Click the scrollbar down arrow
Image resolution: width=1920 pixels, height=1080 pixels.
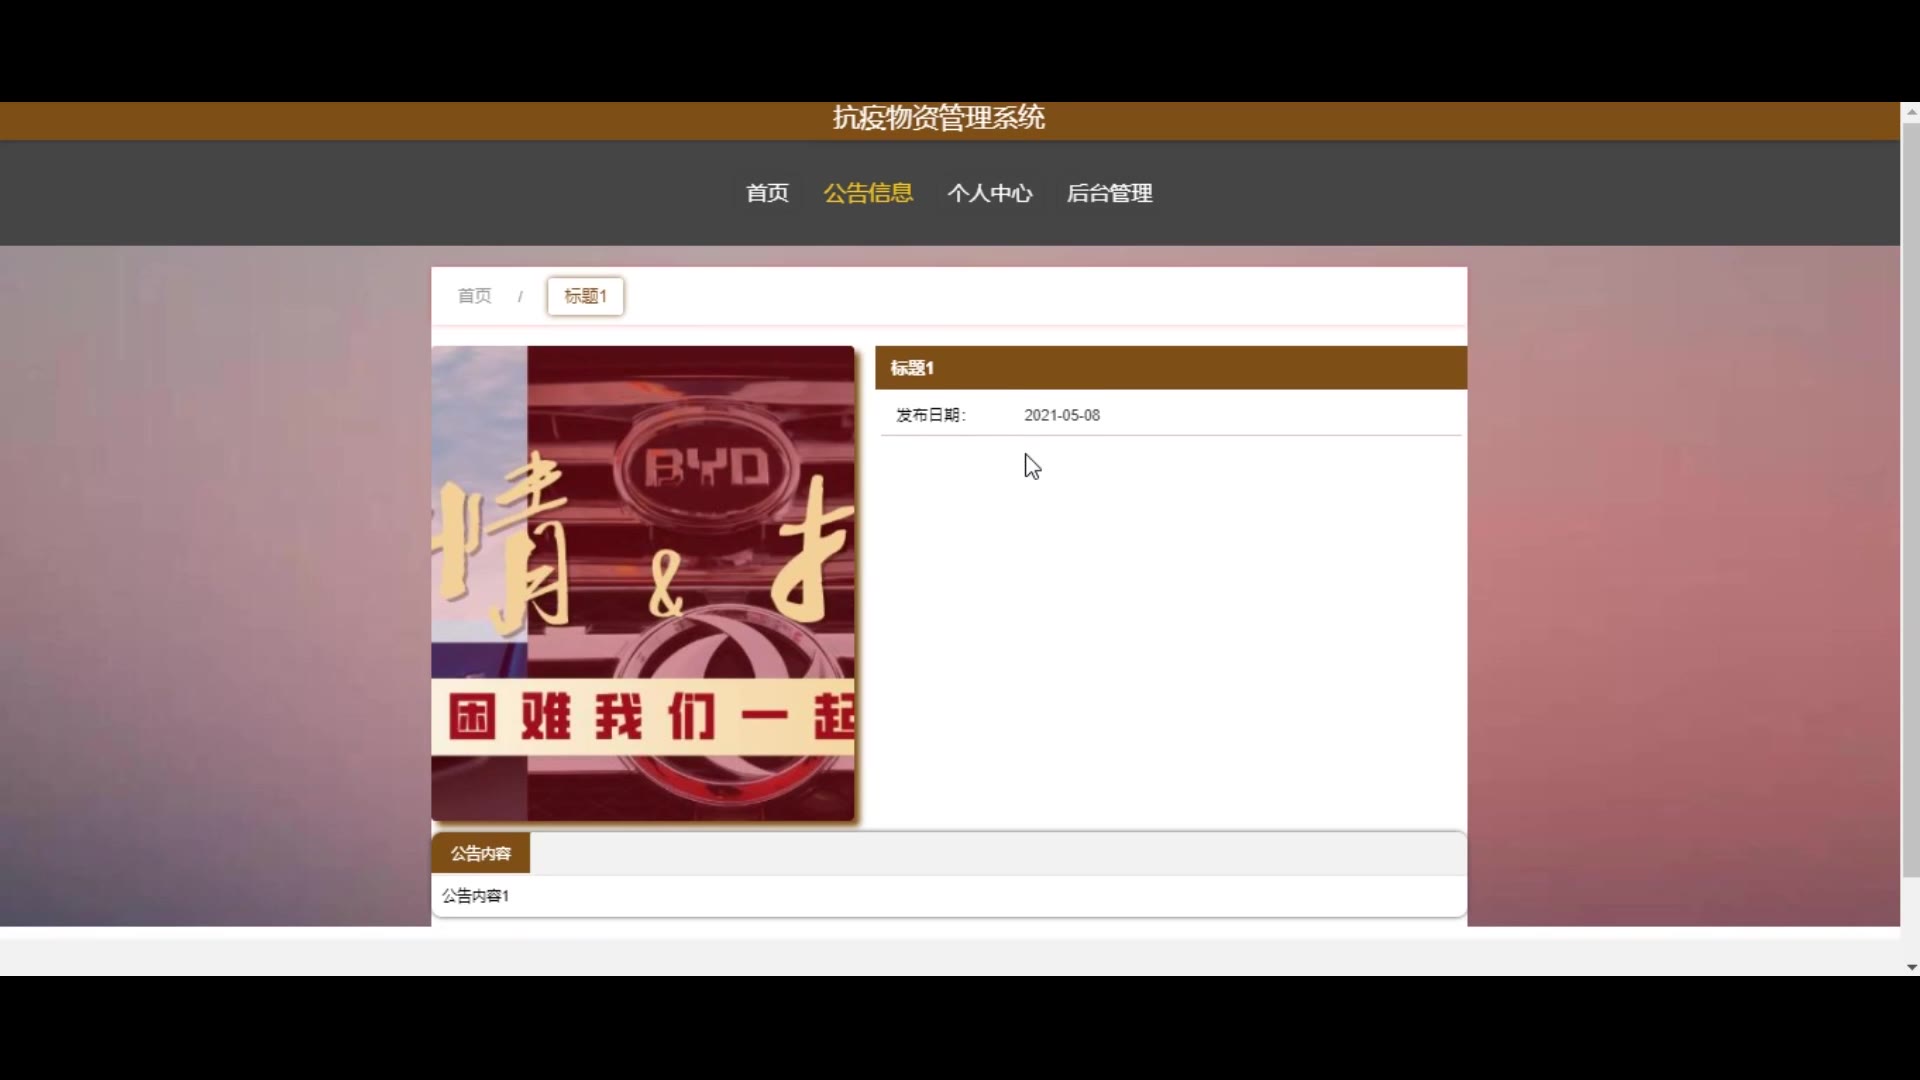1911,967
